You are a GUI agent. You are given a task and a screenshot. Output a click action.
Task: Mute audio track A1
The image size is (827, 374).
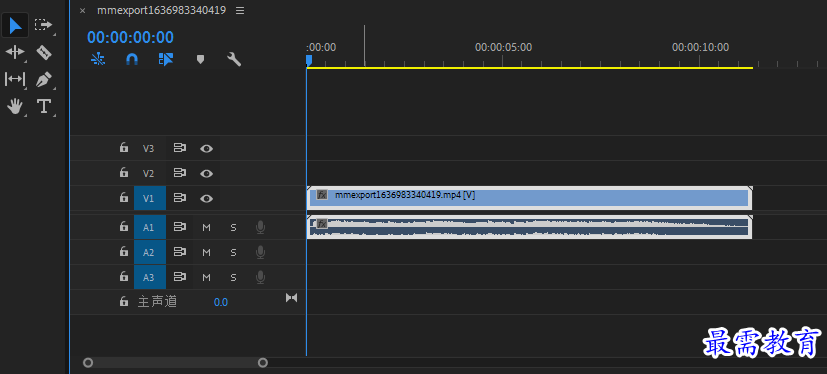click(206, 227)
